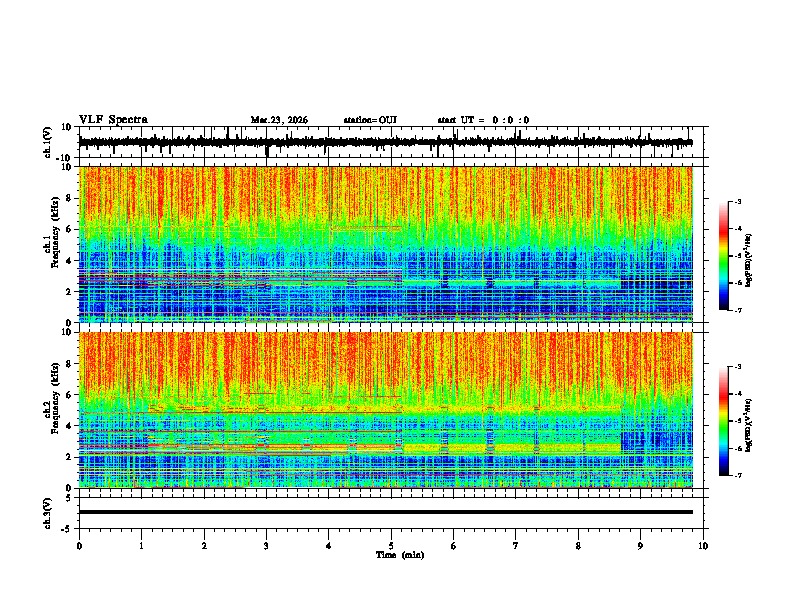Click ch.2 frequency axis tick "4"

tap(69, 426)
